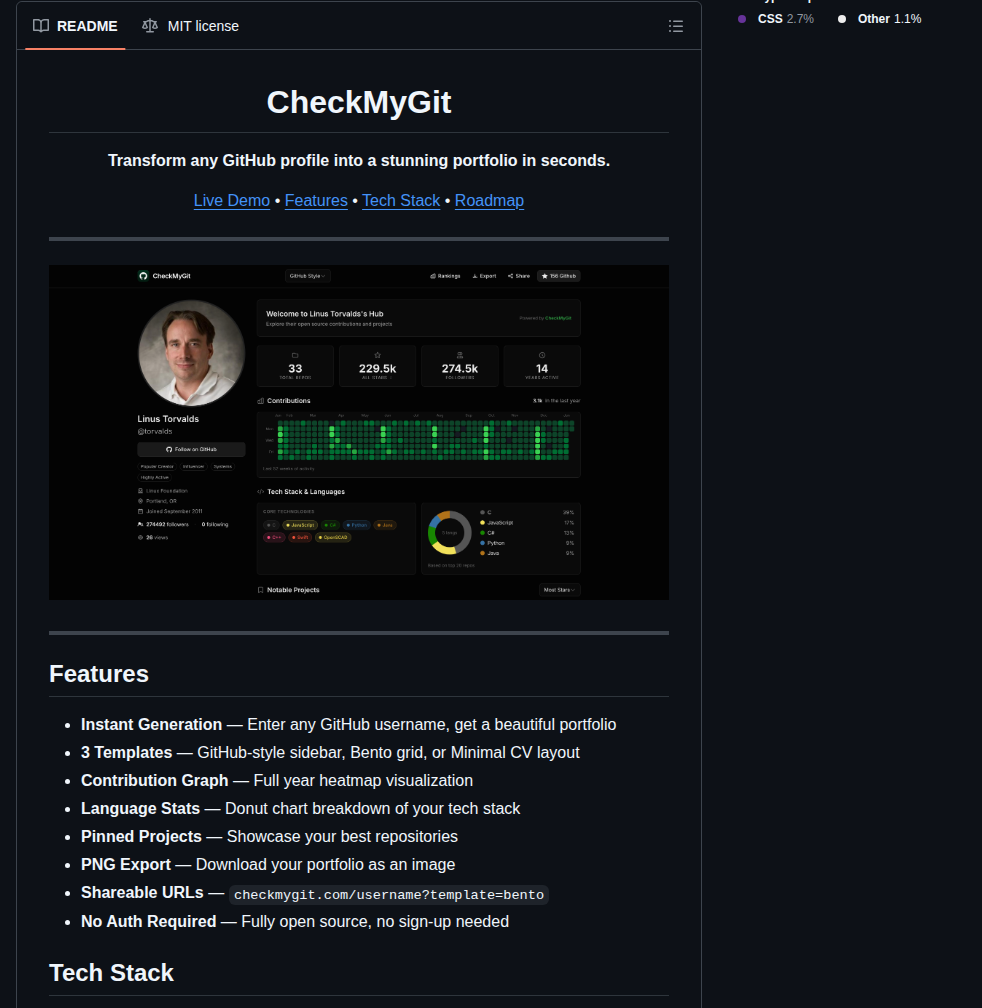The image size is (982, 1008).
Task: Follow the Tech Stack link
Action: pos(401,201)
